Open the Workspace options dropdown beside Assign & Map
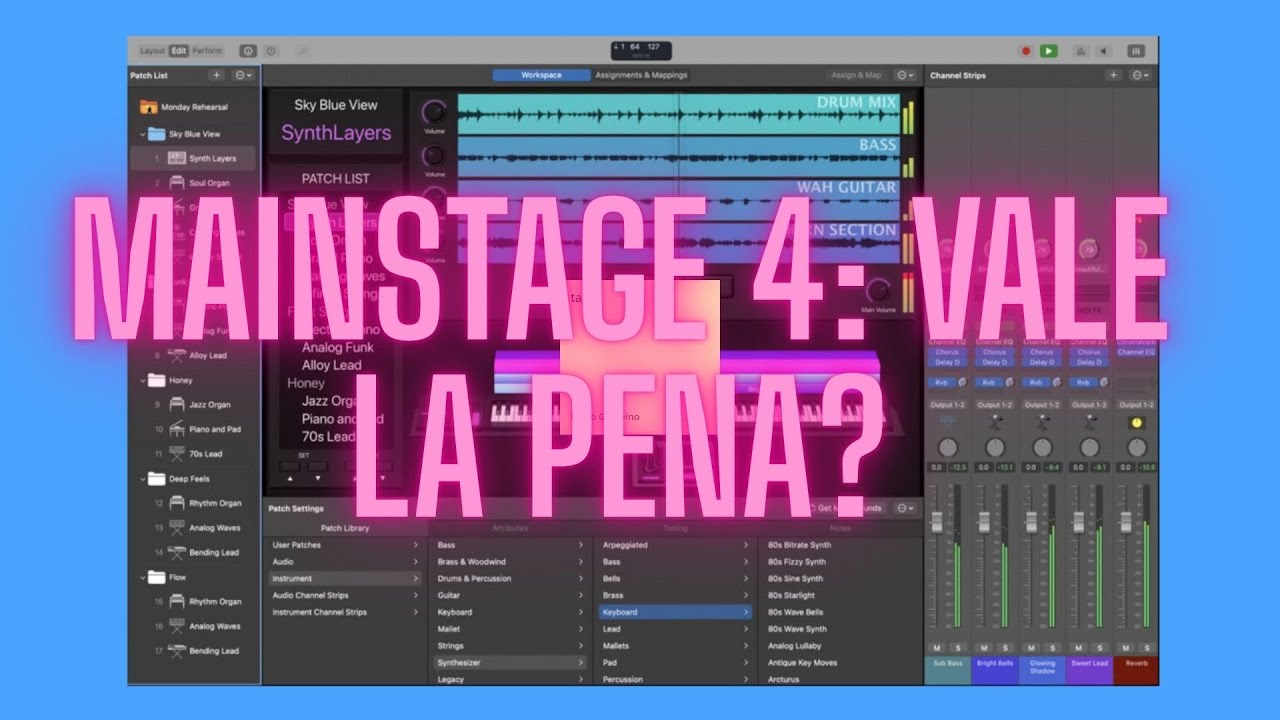 tap(905, 75)
